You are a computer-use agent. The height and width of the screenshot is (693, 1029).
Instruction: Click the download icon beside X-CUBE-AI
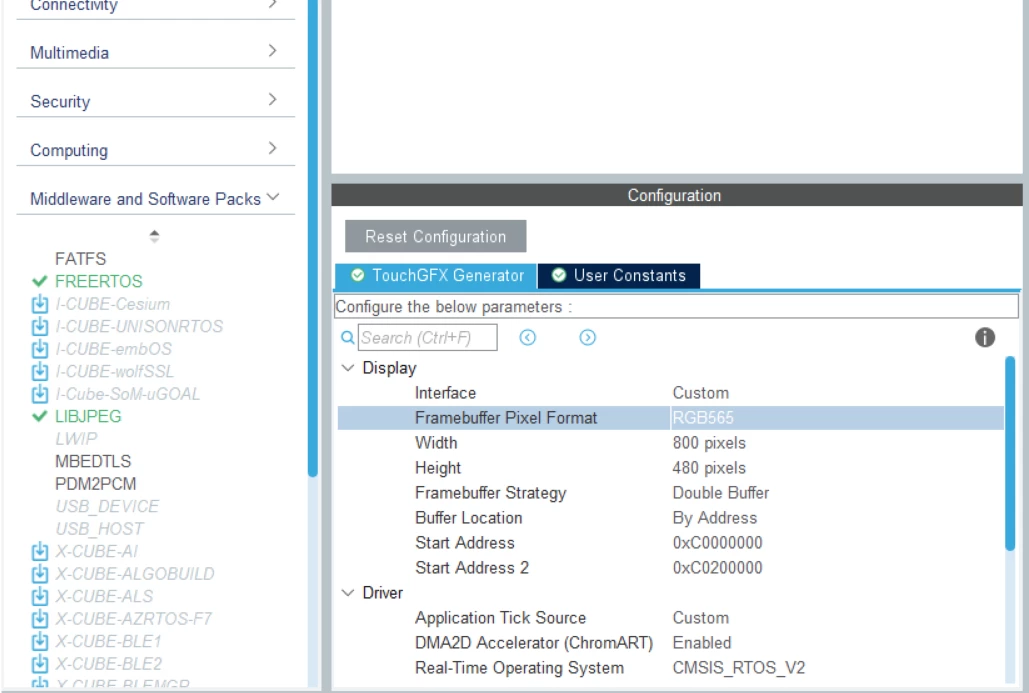pyautogui.click(x=40, y=551)
